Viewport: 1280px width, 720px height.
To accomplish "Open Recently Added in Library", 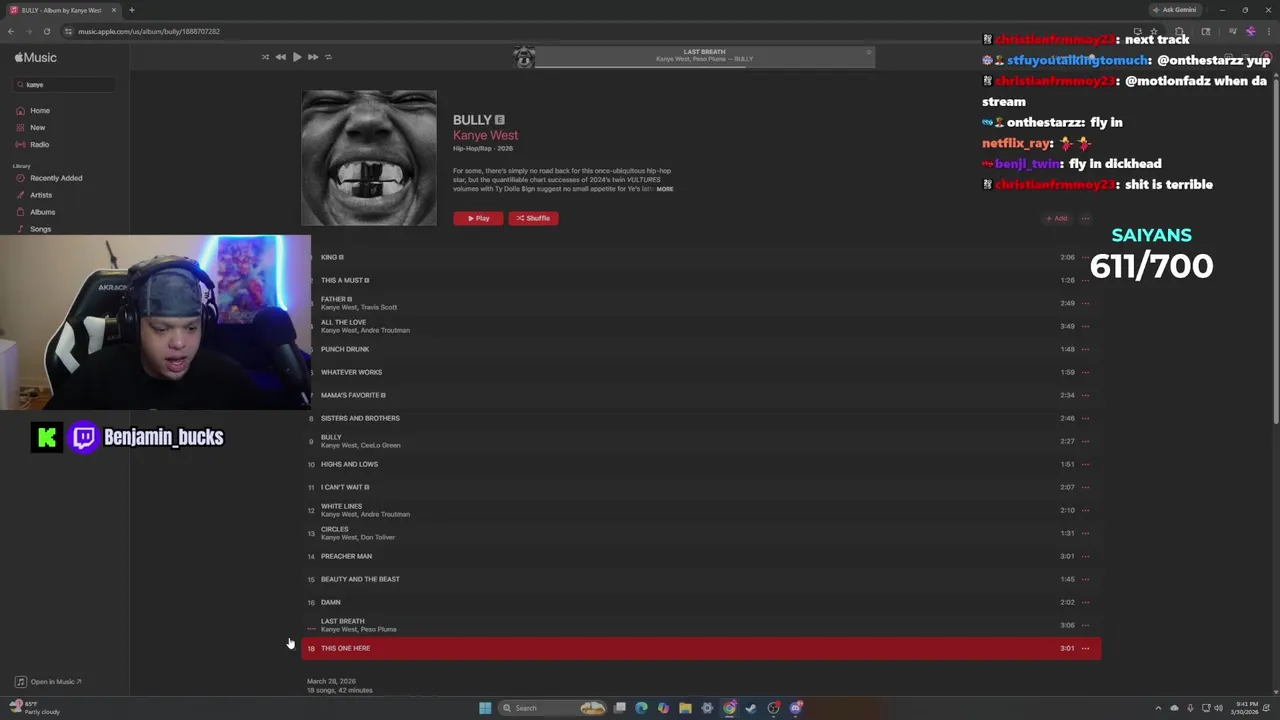I will 56,178.
